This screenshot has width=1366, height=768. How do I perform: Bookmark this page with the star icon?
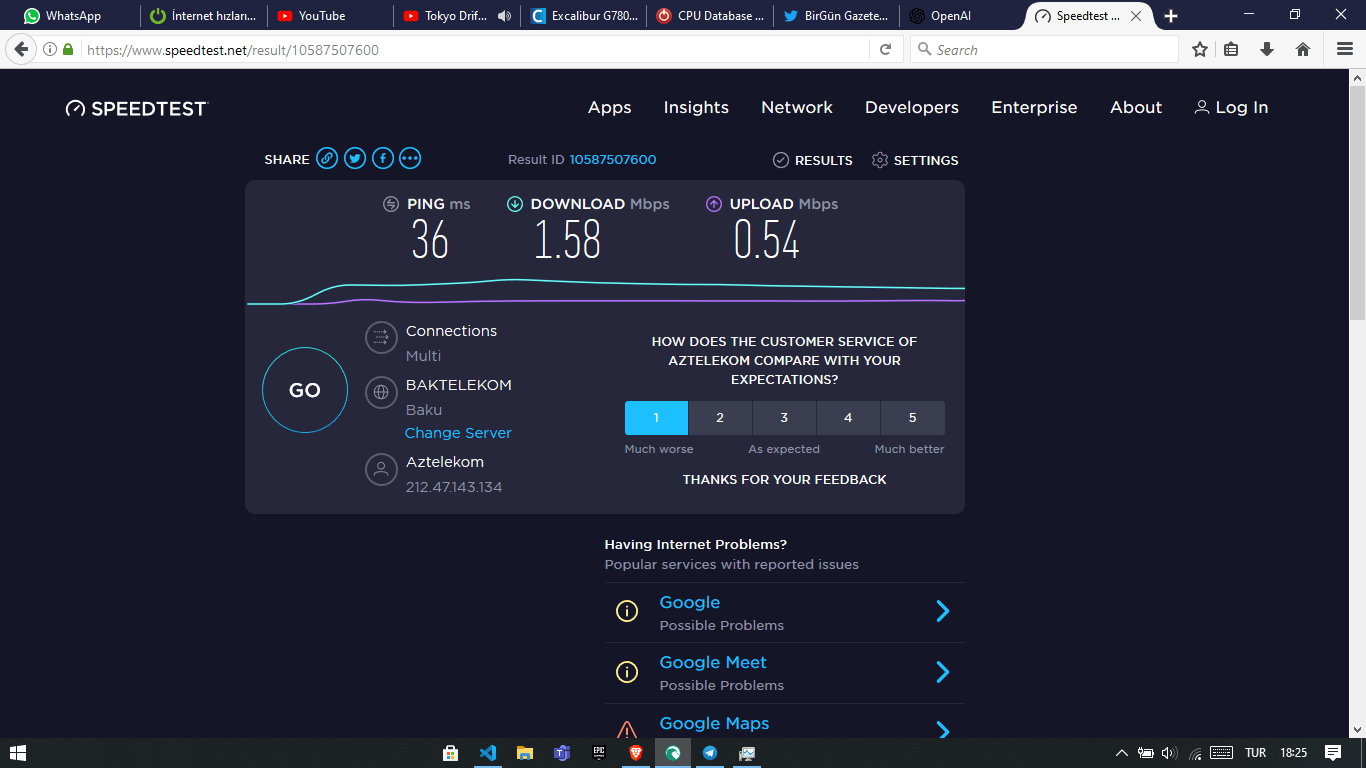1200,49
